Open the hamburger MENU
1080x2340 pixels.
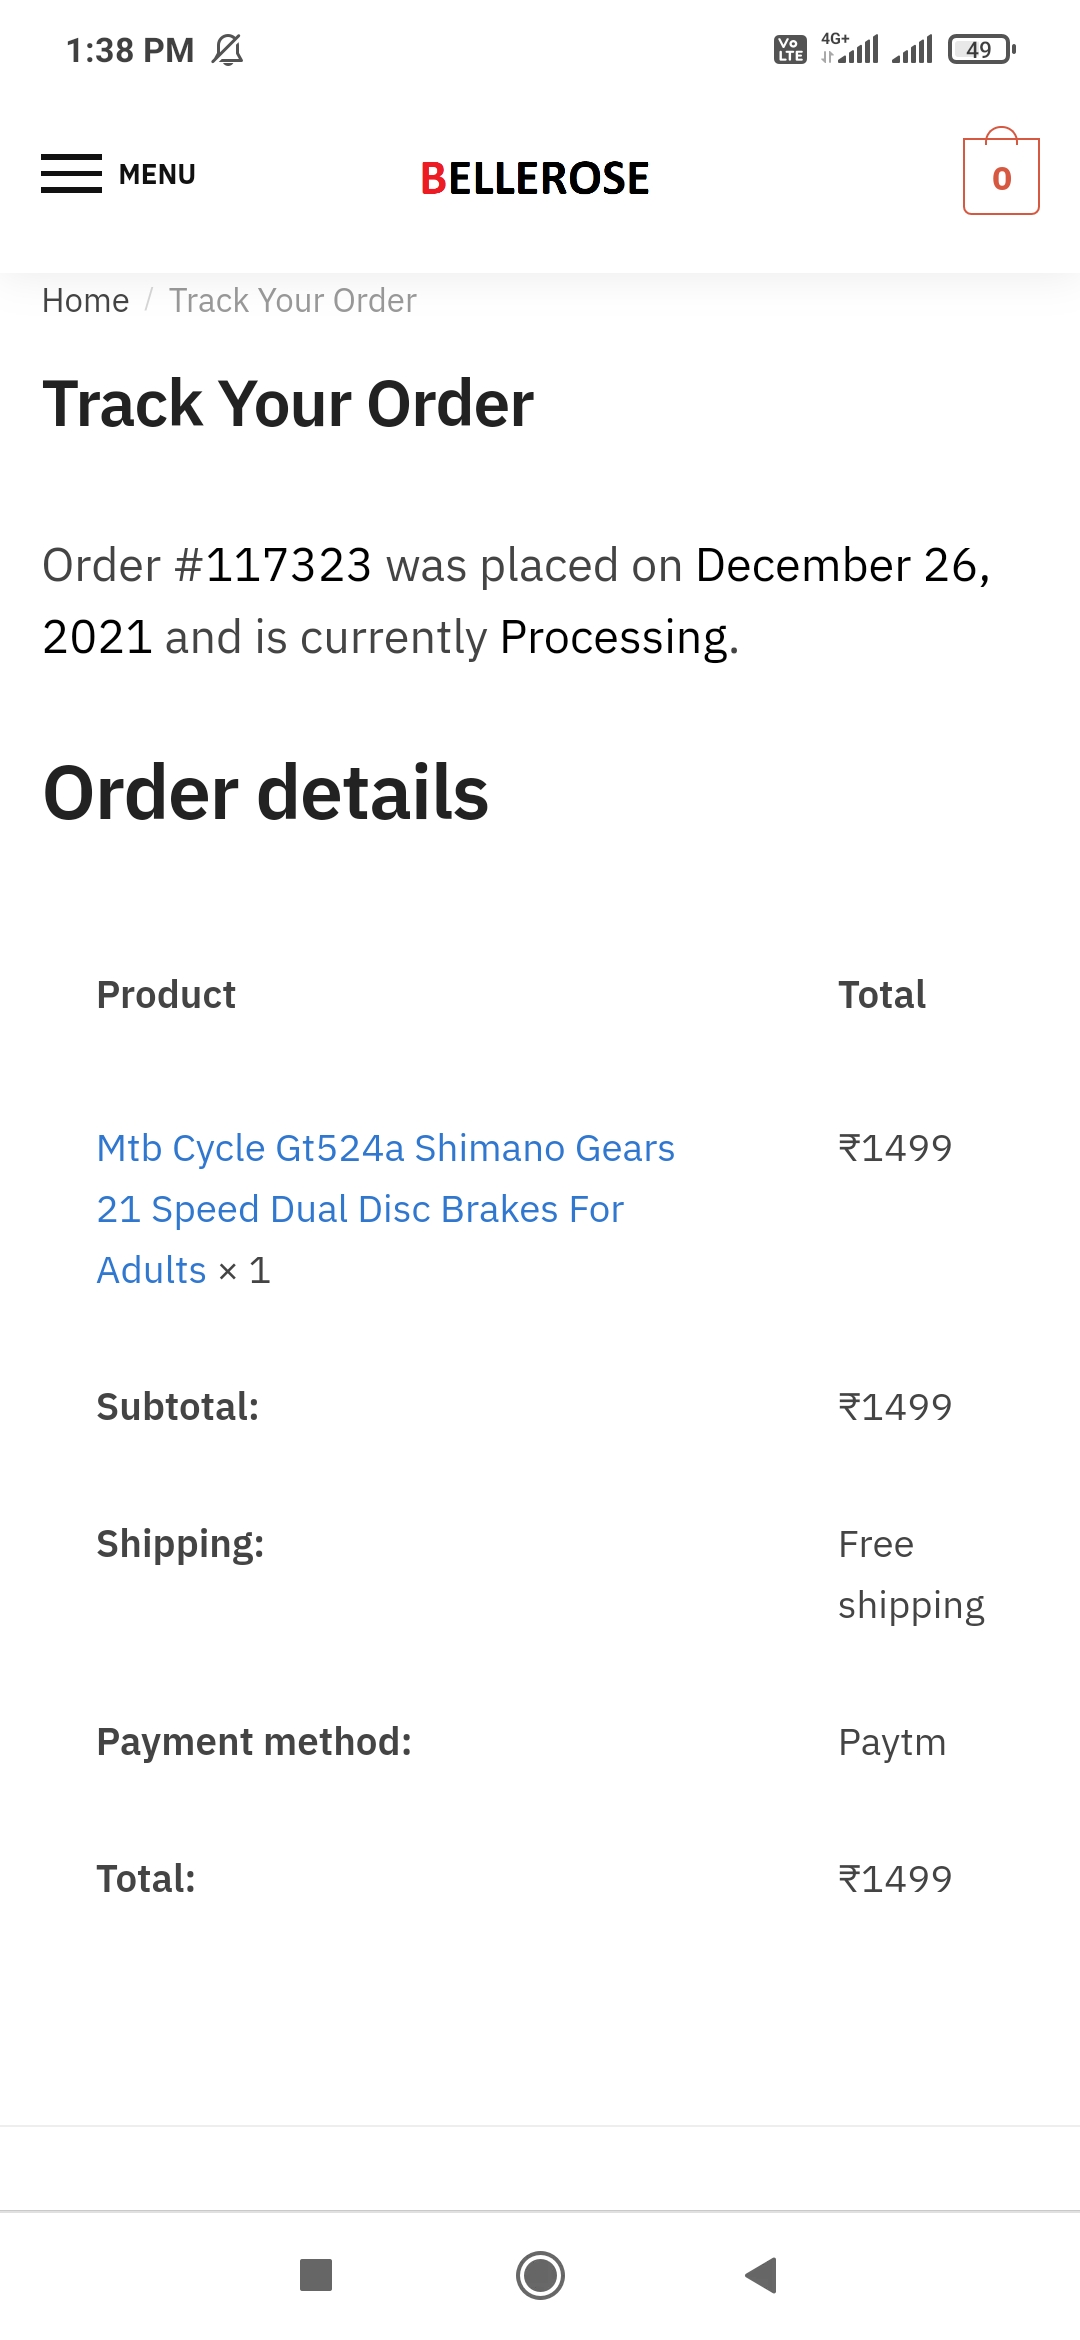pyautogui.click(x=118, y=174)
